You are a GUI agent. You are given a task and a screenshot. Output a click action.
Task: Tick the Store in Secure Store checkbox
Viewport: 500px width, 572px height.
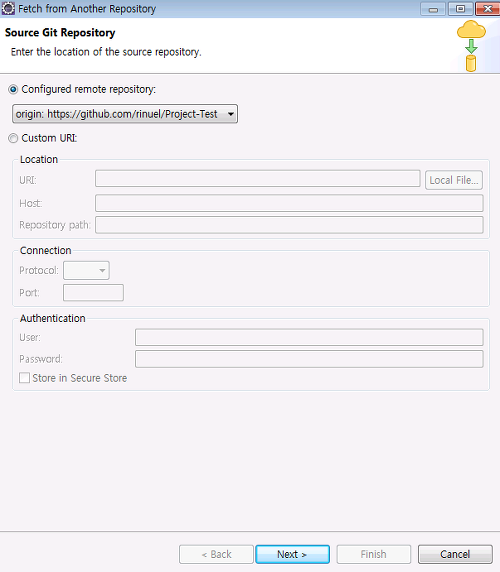[x=24, y=378]
